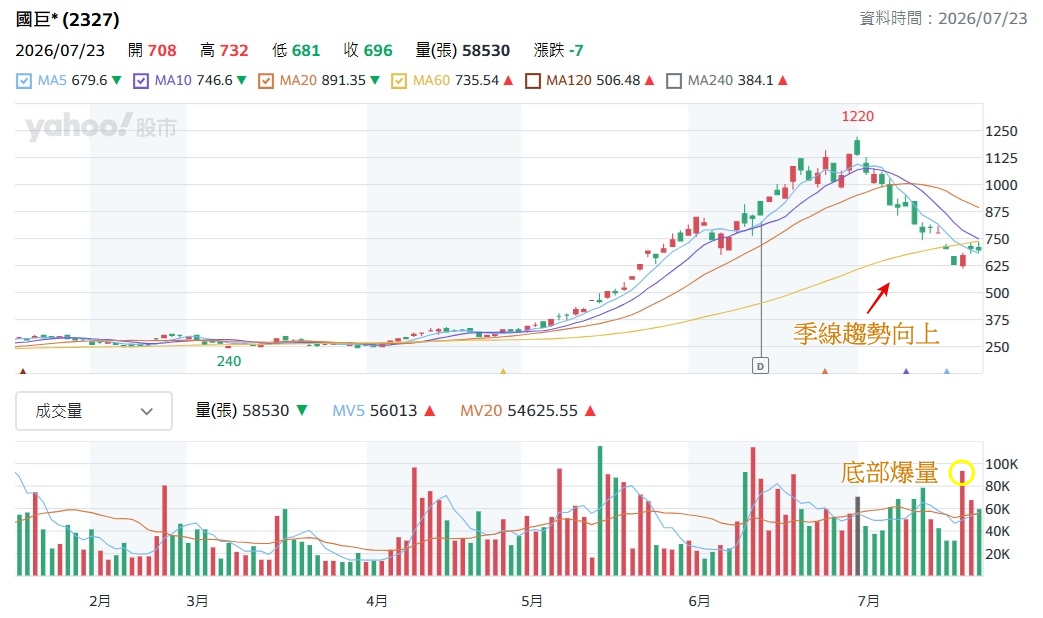This screenshot has width=1043, height=618.
Task: Click the light blue triangle event marker
Action: [947, 371]
